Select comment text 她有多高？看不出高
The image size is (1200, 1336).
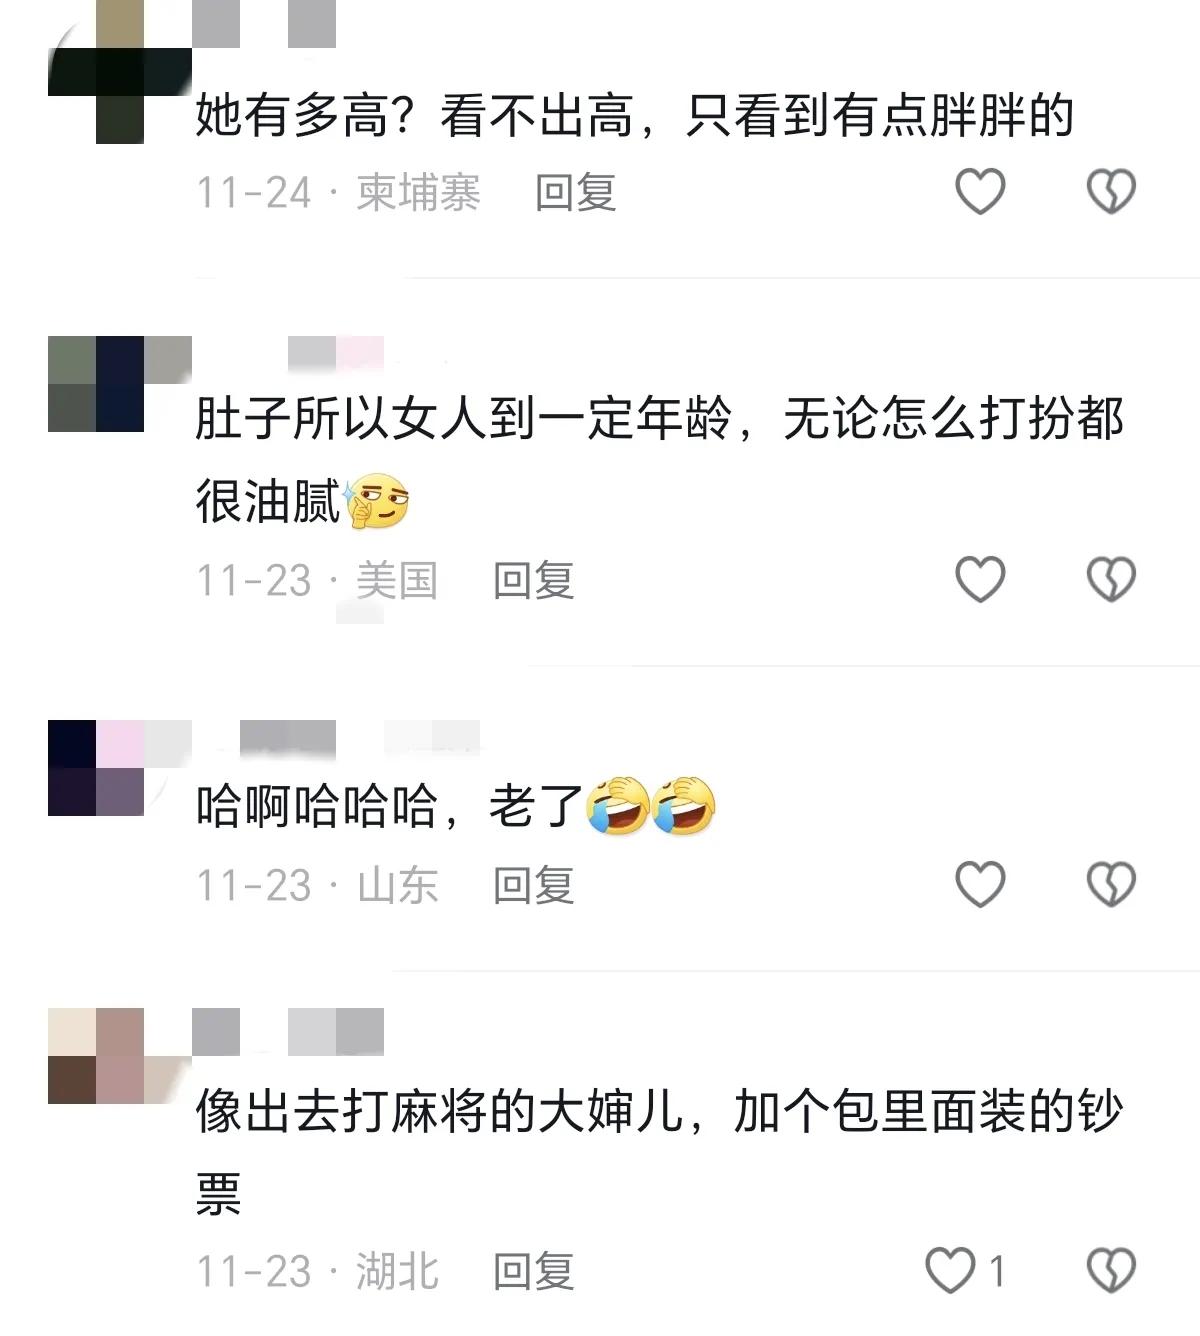pos(414,116)
